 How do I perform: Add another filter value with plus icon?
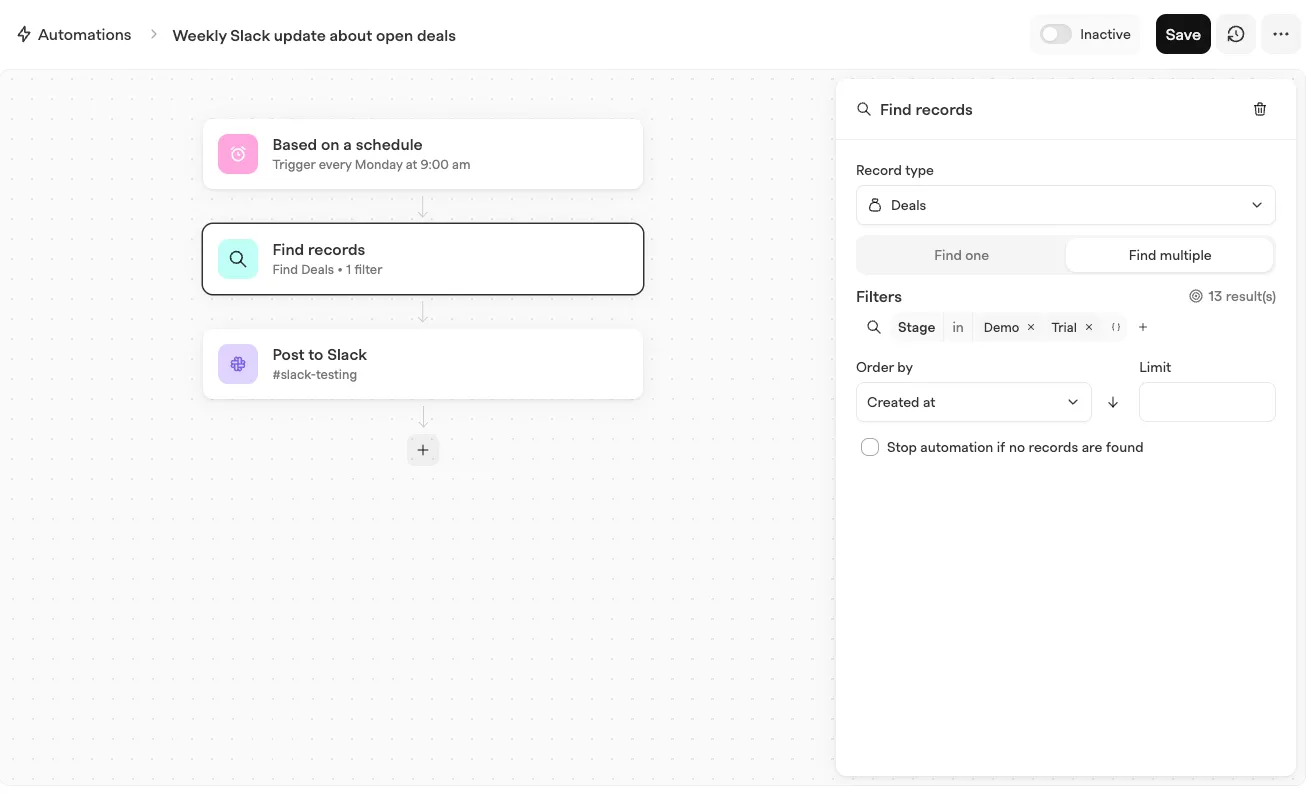1143,327
